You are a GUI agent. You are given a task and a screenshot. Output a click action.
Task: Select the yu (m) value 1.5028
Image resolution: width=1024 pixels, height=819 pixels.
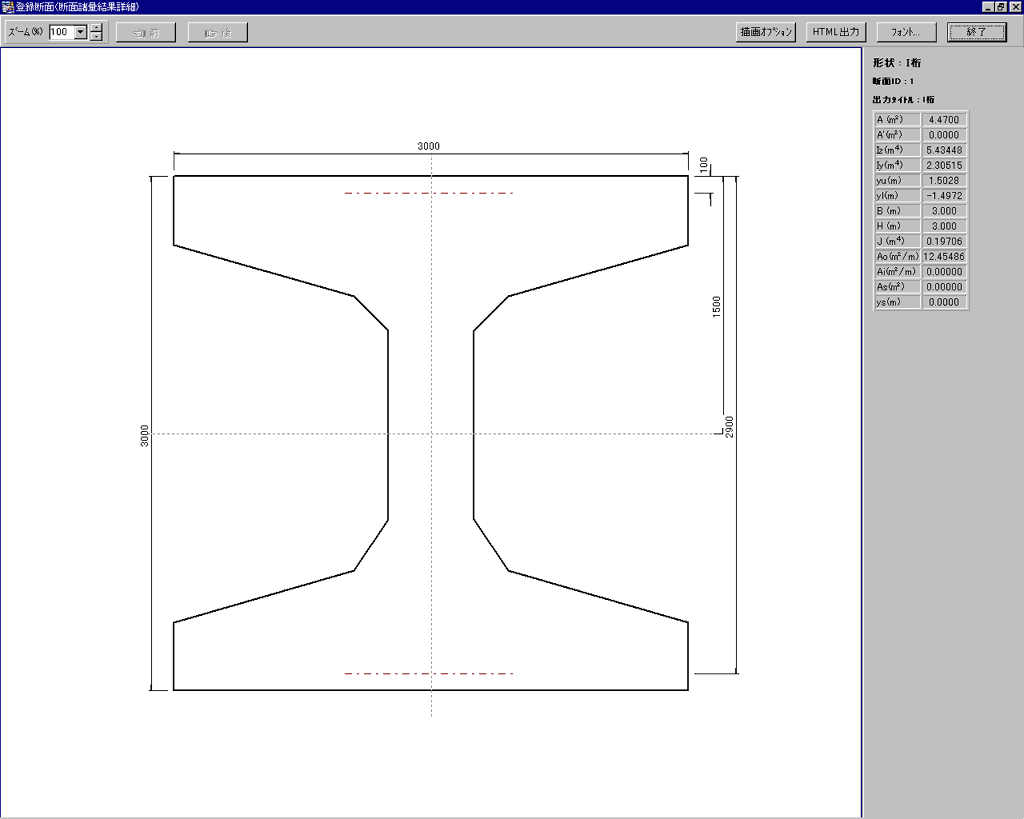point(944,181)
